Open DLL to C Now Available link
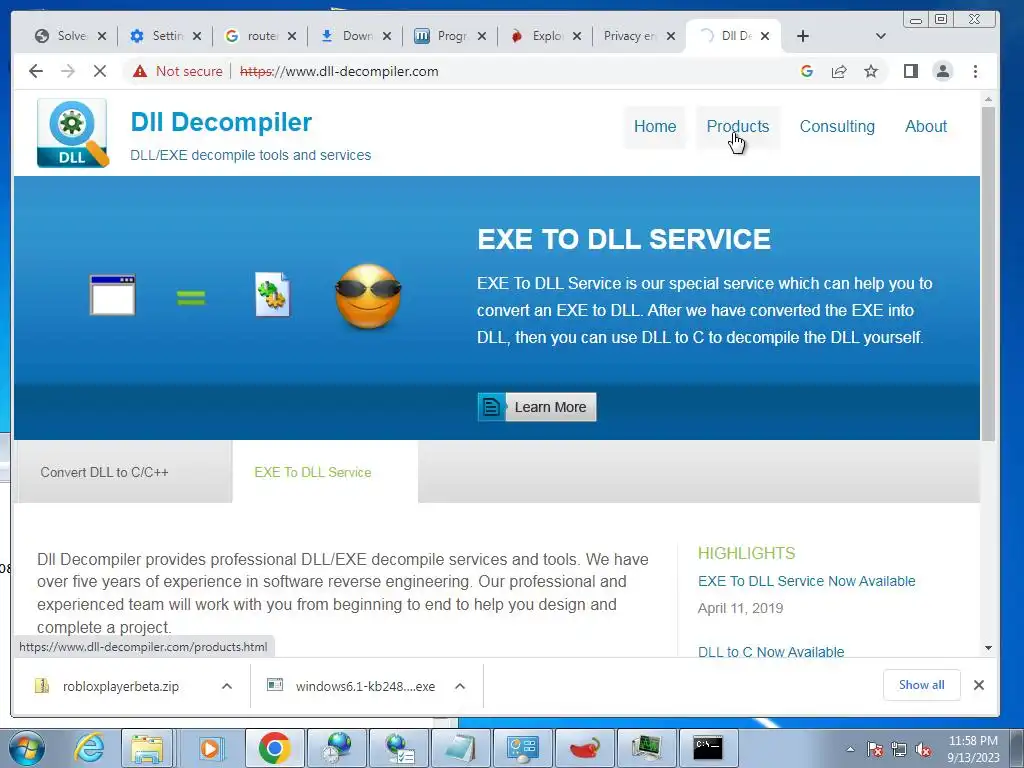This screenshot has height=768, width=1024. pyautogui.click(x=771, y=652)
